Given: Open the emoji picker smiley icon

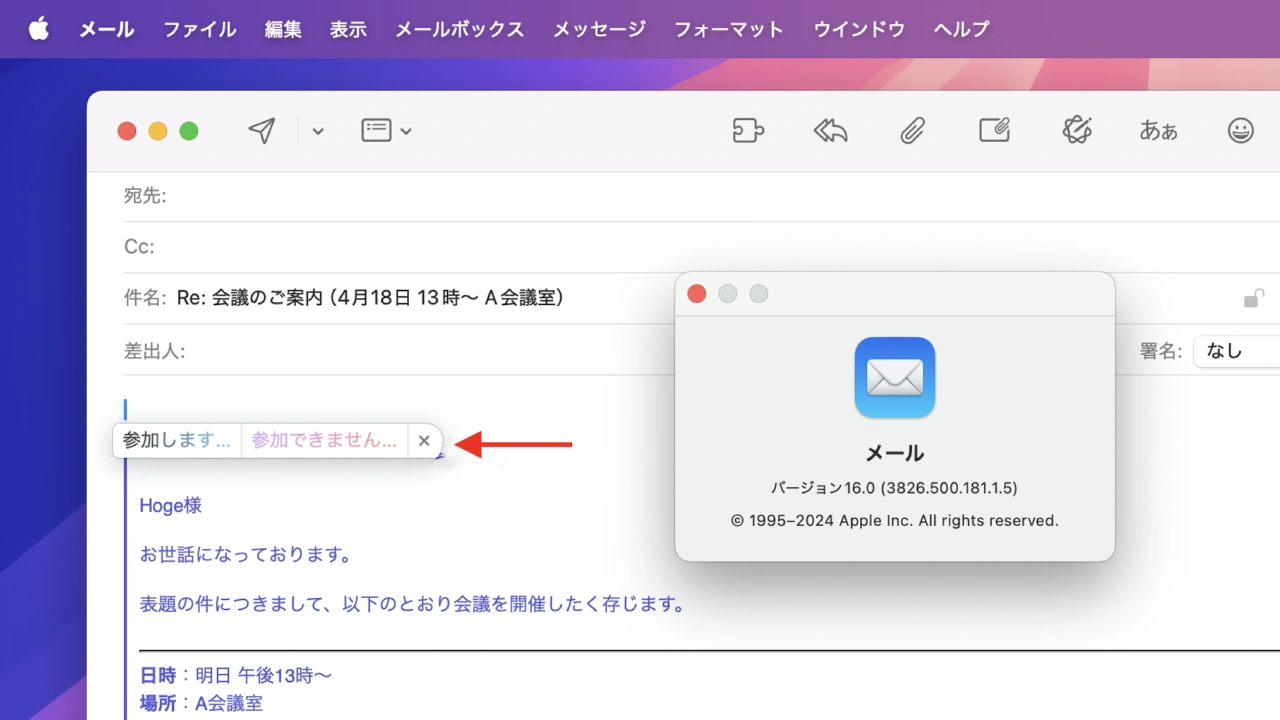Looking at the screenshot, I should (x=1240, y=131).
